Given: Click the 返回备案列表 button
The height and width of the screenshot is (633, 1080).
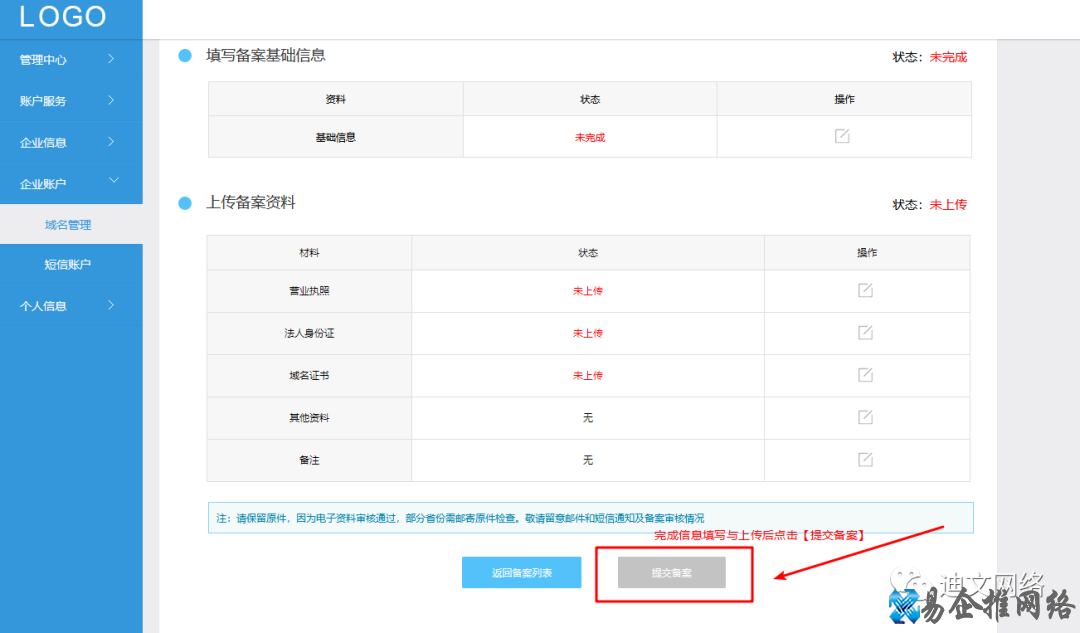Looking at the screenshot, I should click(x=521, y=571).
